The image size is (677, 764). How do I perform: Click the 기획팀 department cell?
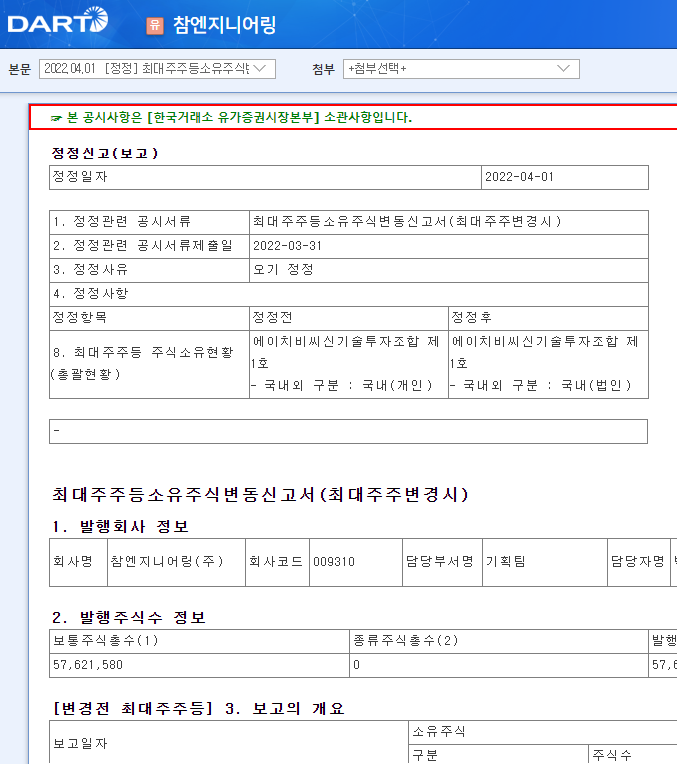(x=545, y=562)
